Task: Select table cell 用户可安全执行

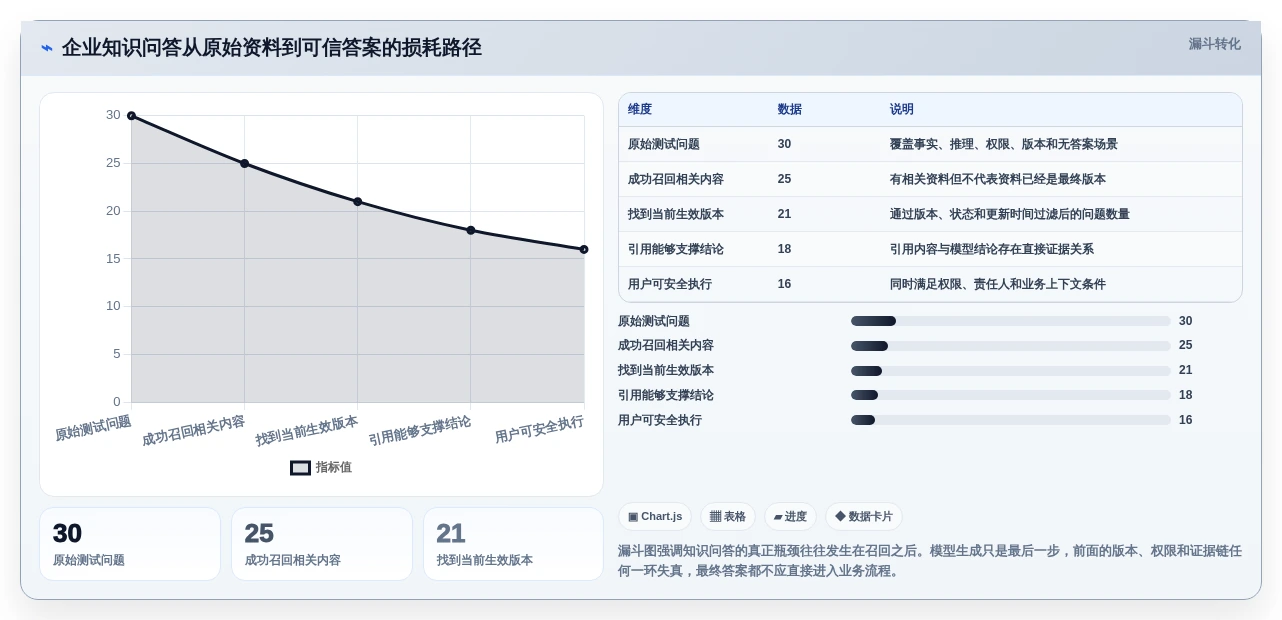Action: tap(670, 284)
